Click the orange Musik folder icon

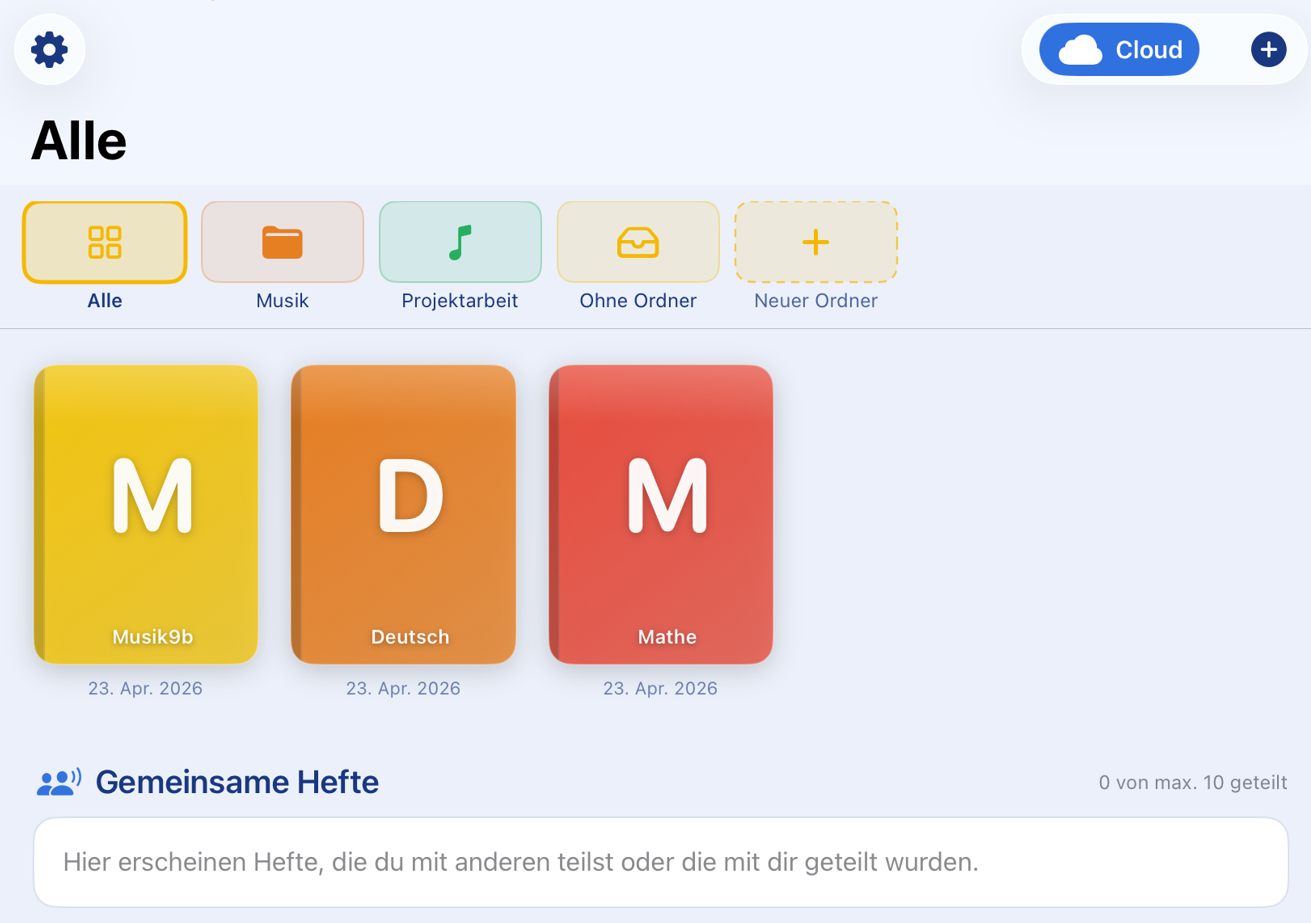pos(282,242)
